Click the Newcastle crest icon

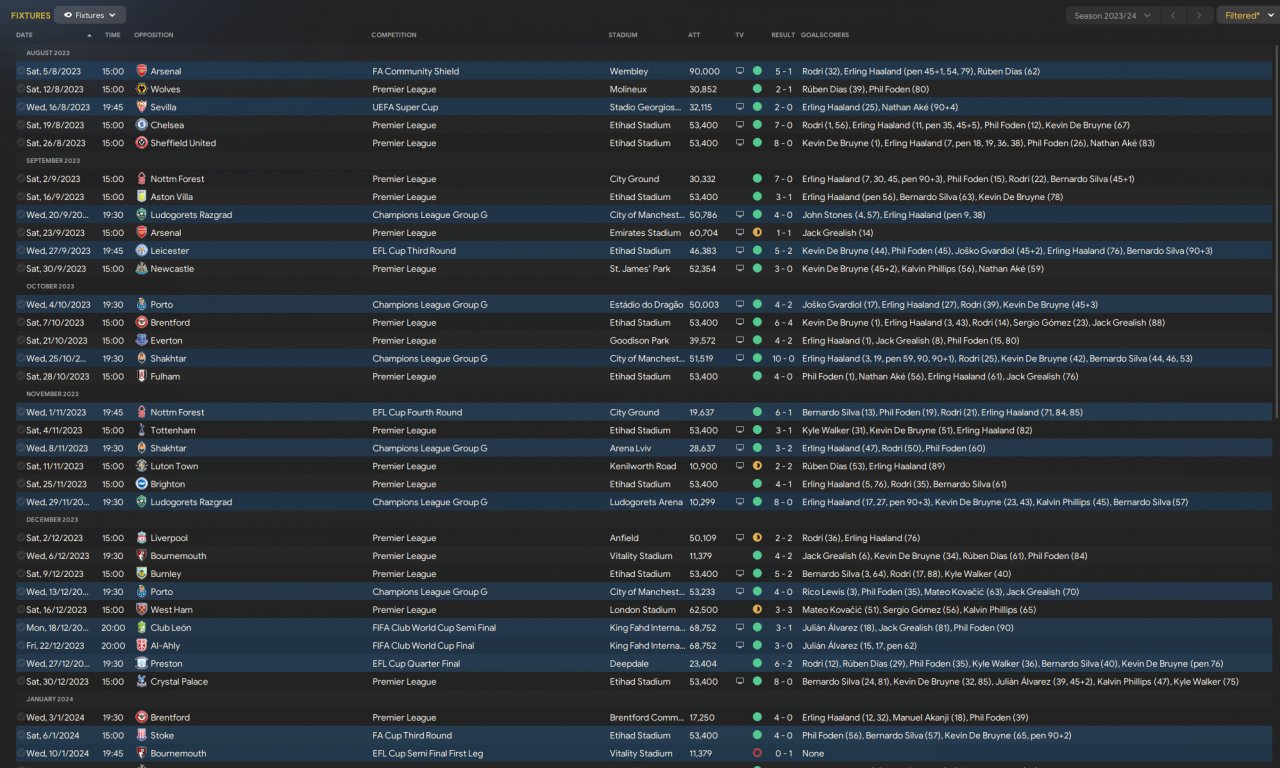point(141,269)
